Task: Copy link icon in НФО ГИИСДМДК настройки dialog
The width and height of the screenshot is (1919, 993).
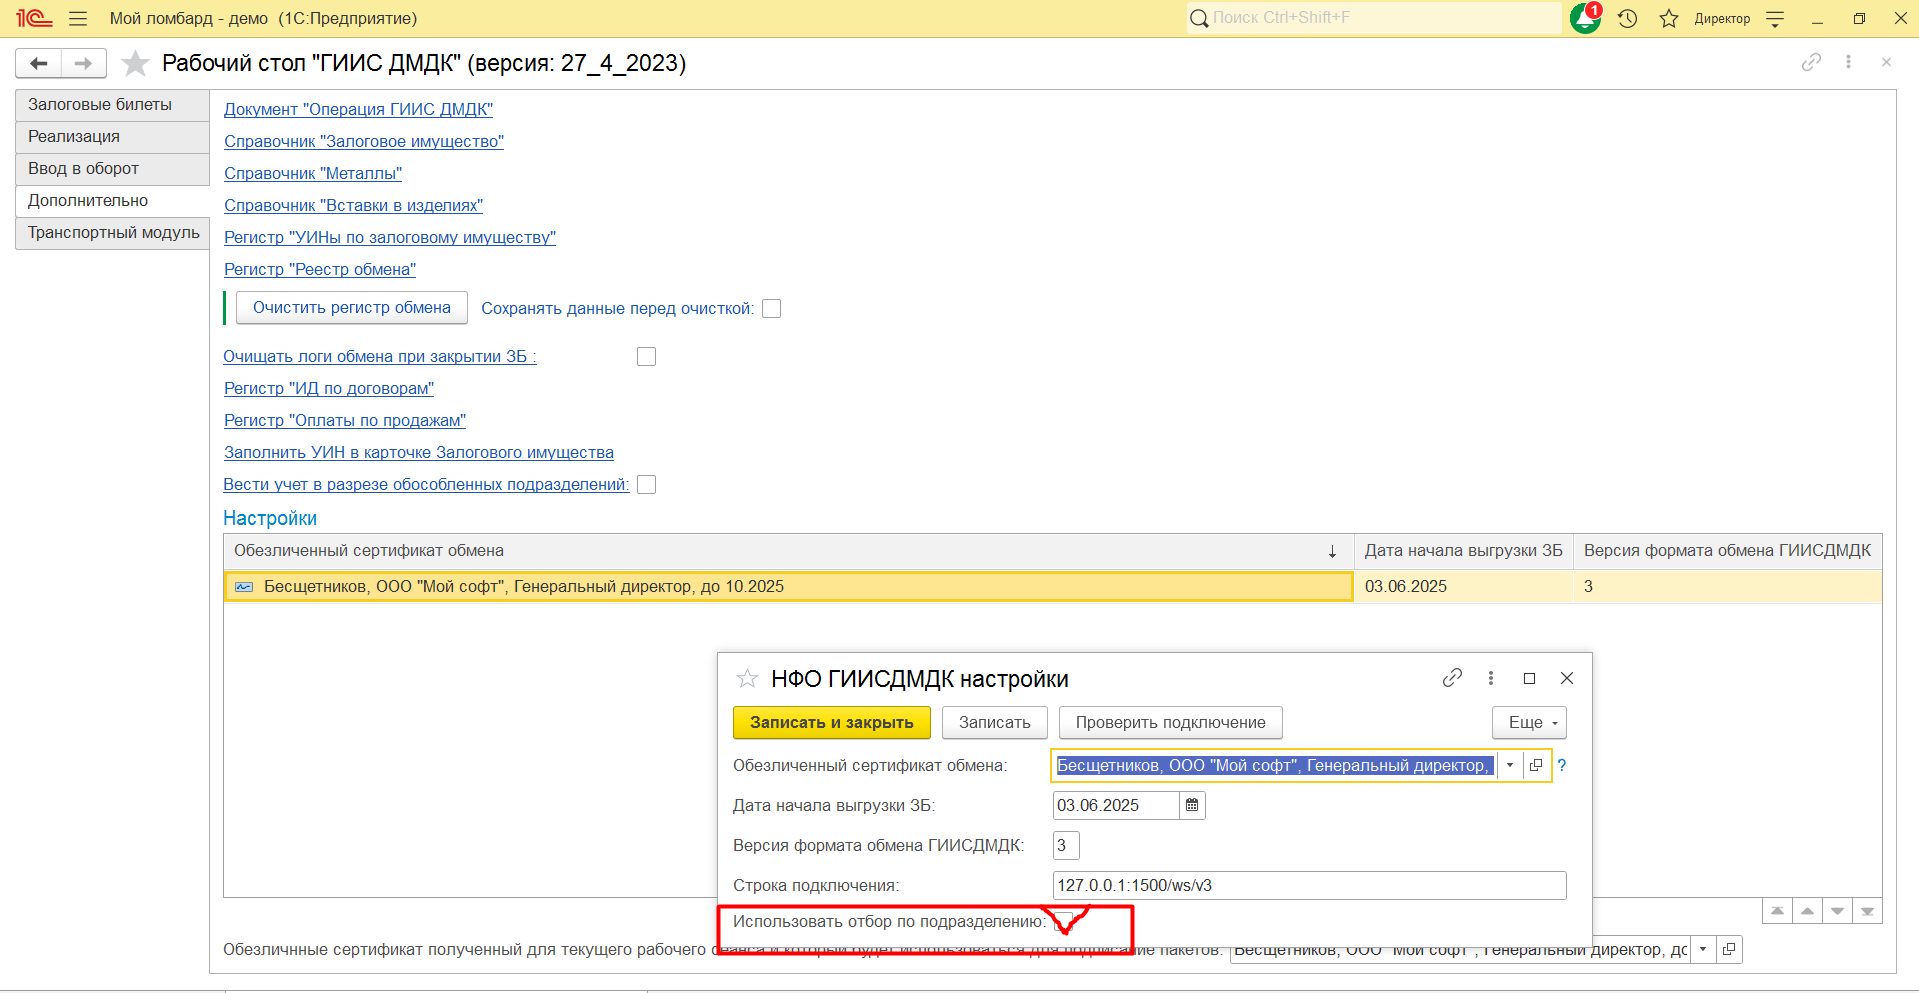Action: (x=1452, y=678)
